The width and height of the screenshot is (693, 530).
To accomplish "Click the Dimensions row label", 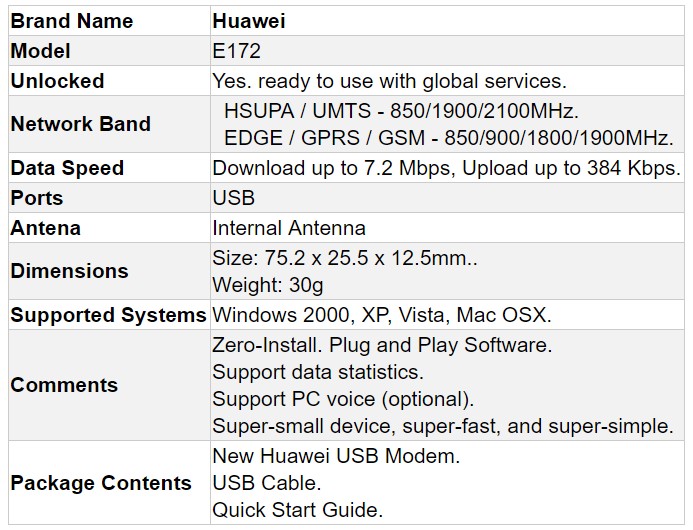I will pyautogui.click(x=69, y=271).
